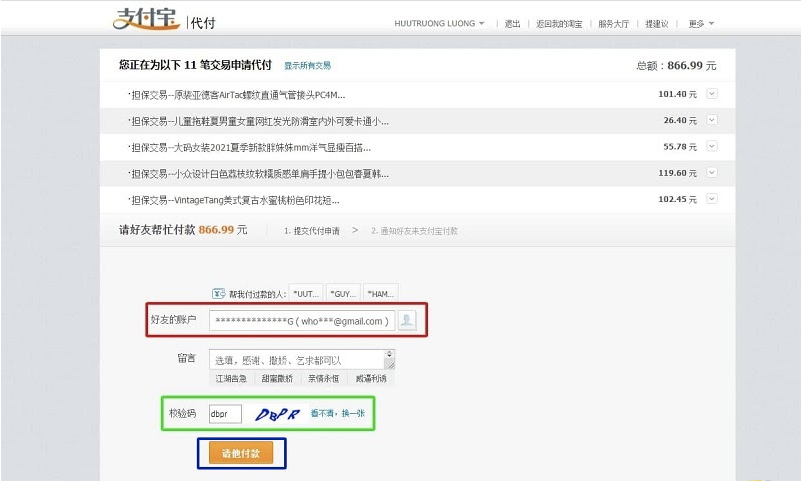Click the 您正在为以下 11 笔交易申请代付 heading
Screen dimensions: 803x481
pyautogui.click(x=195, y=65)
